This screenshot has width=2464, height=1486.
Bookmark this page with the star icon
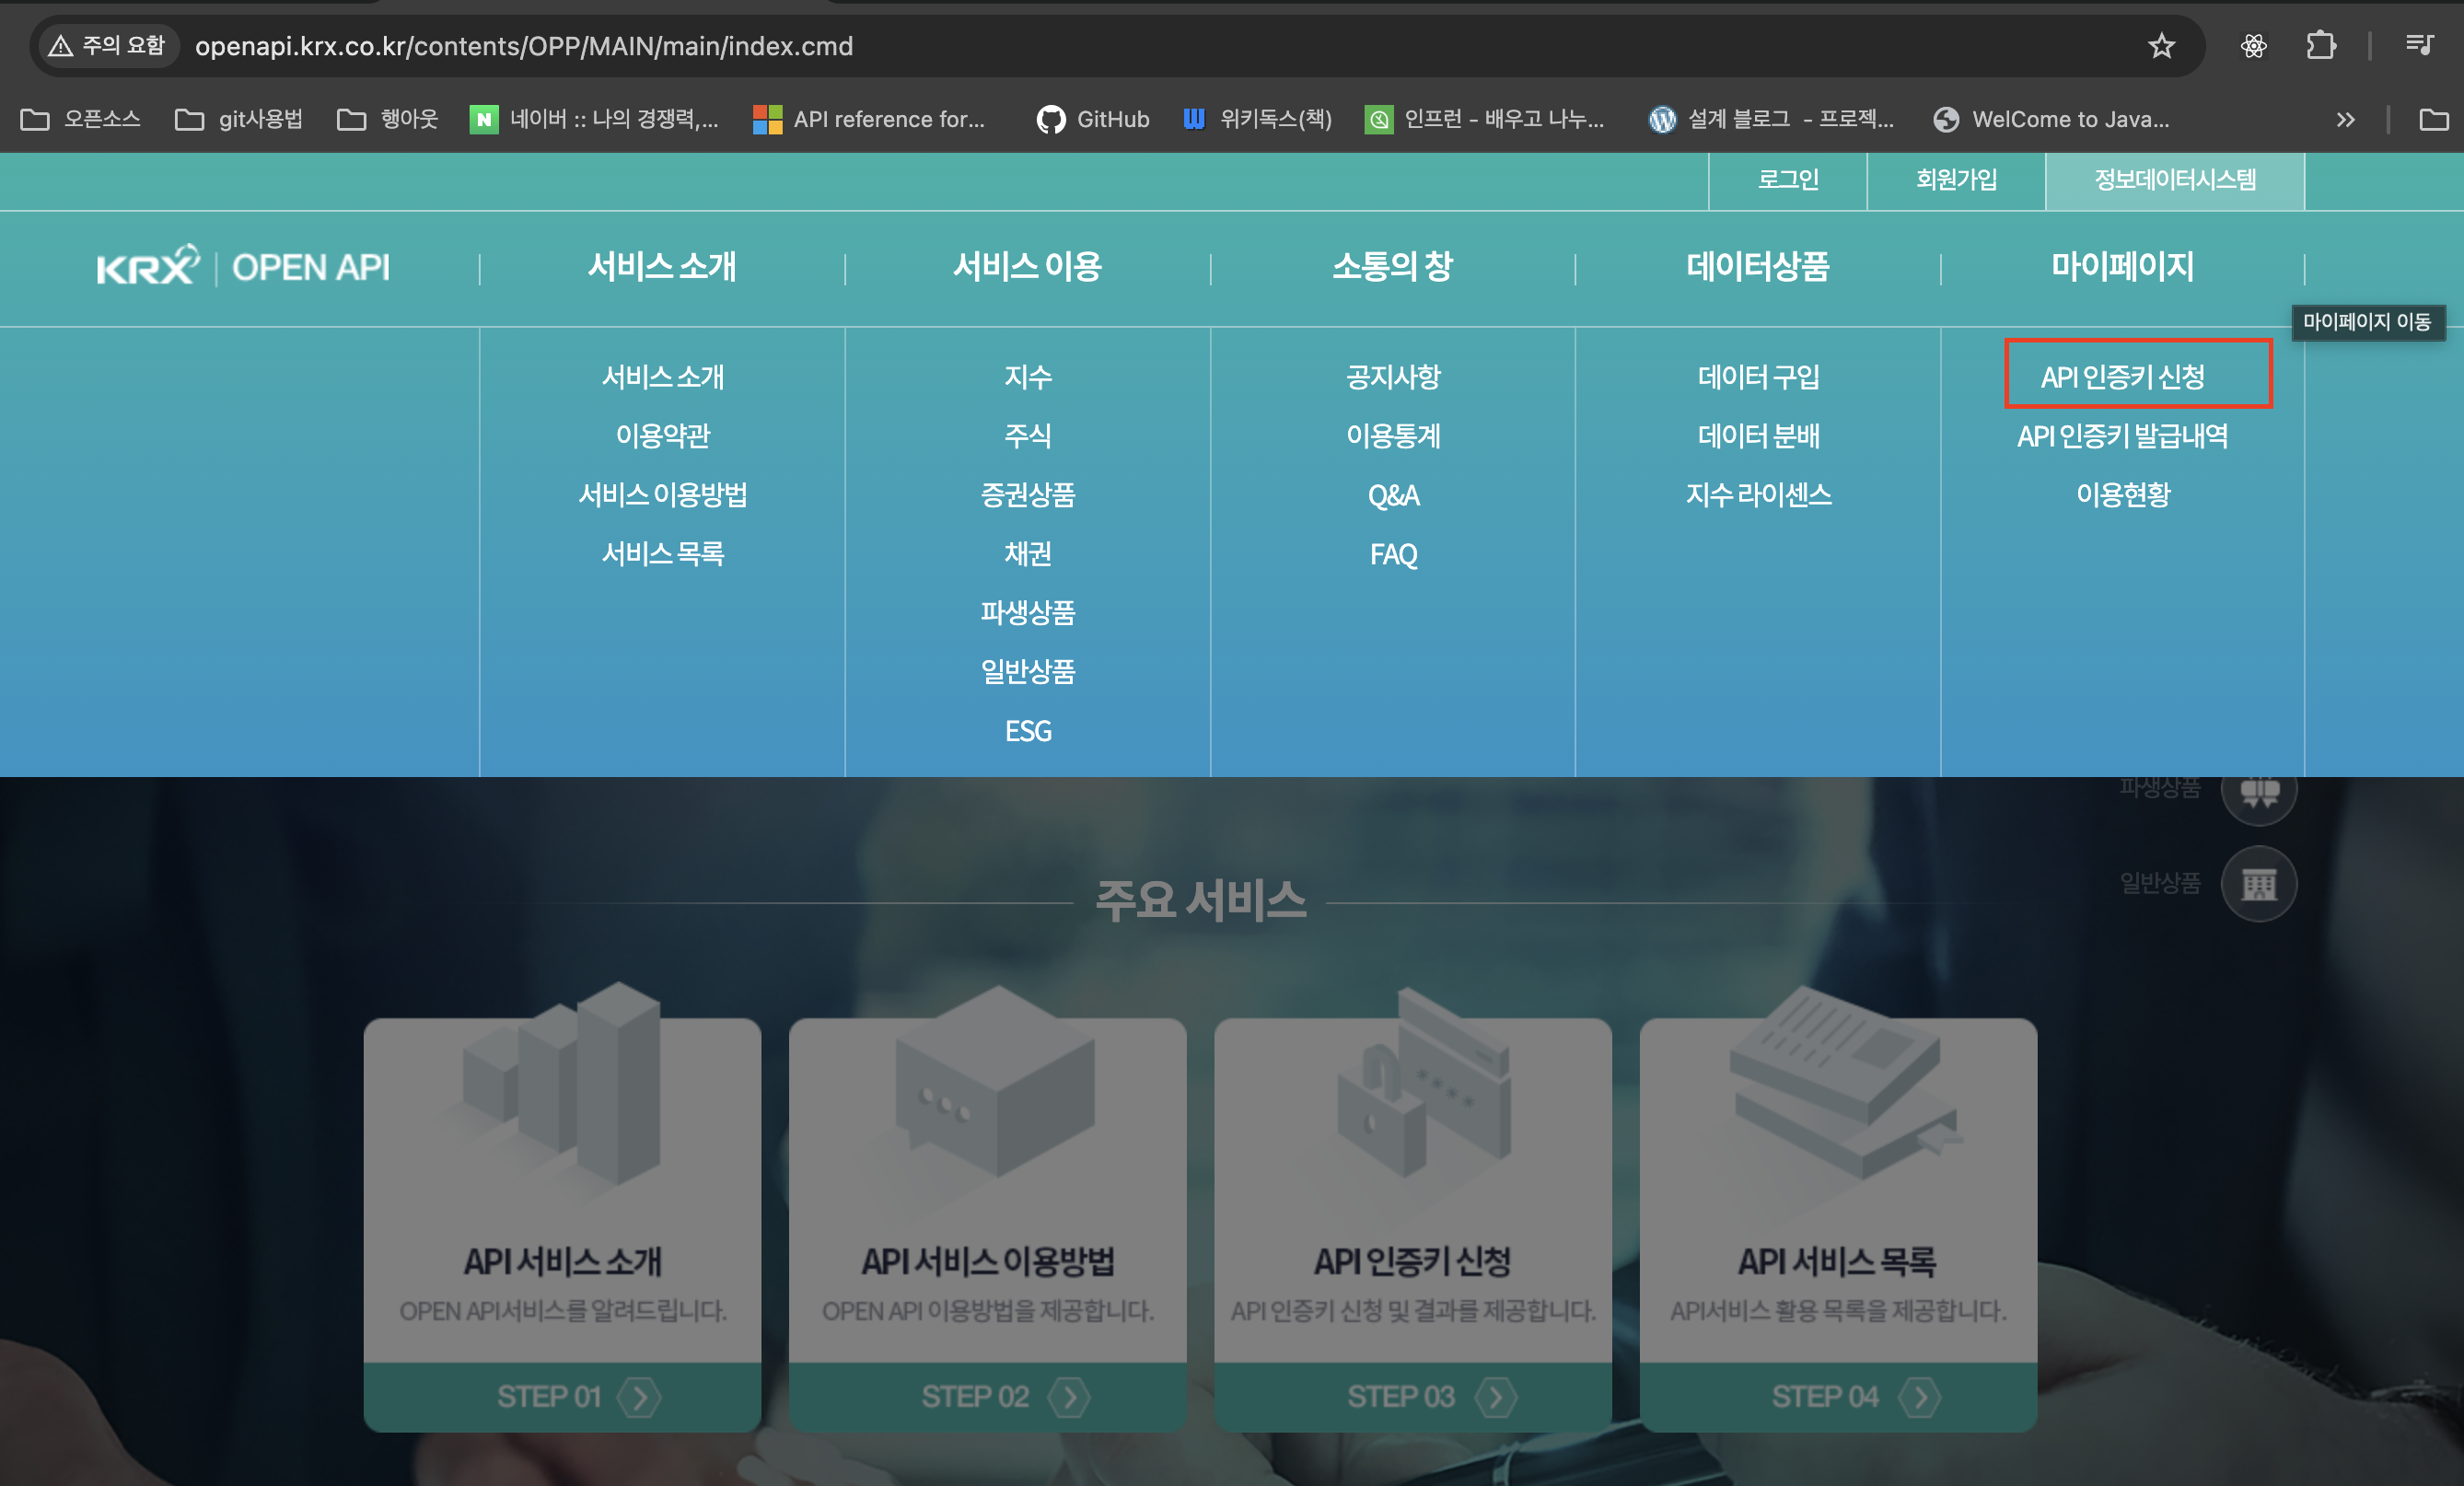2161,46
